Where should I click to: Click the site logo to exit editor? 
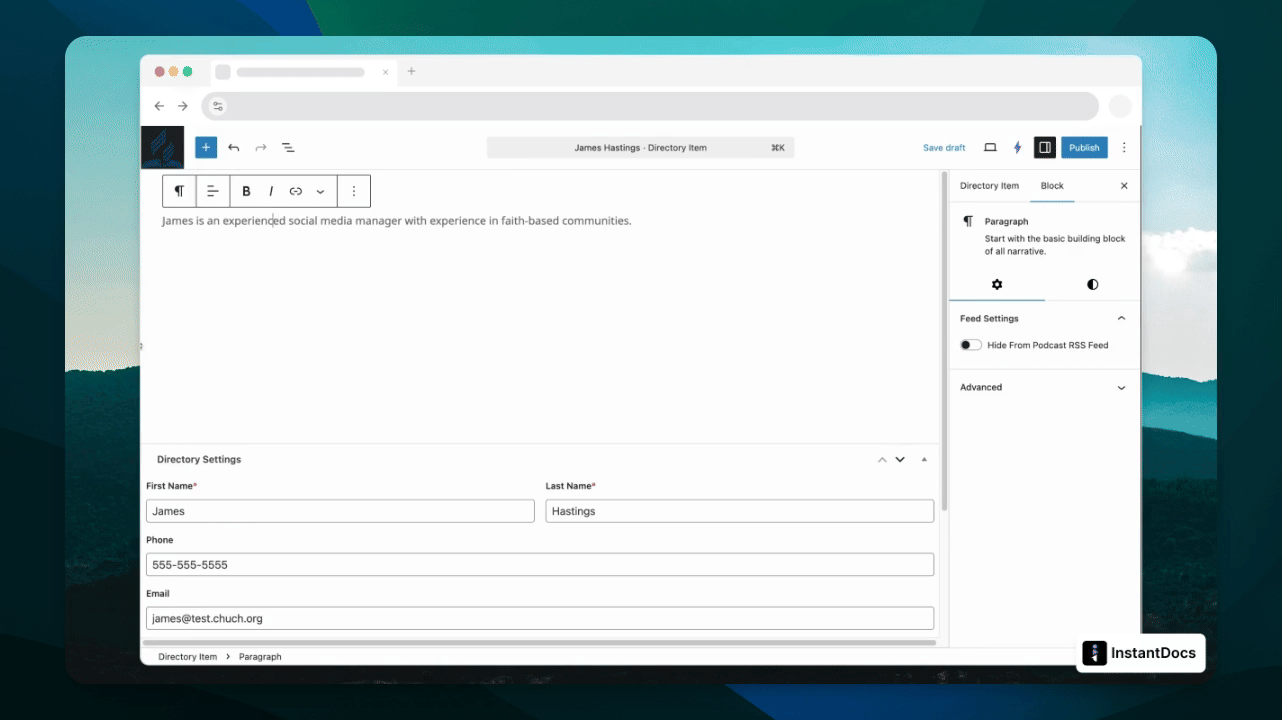click(162, 147)
